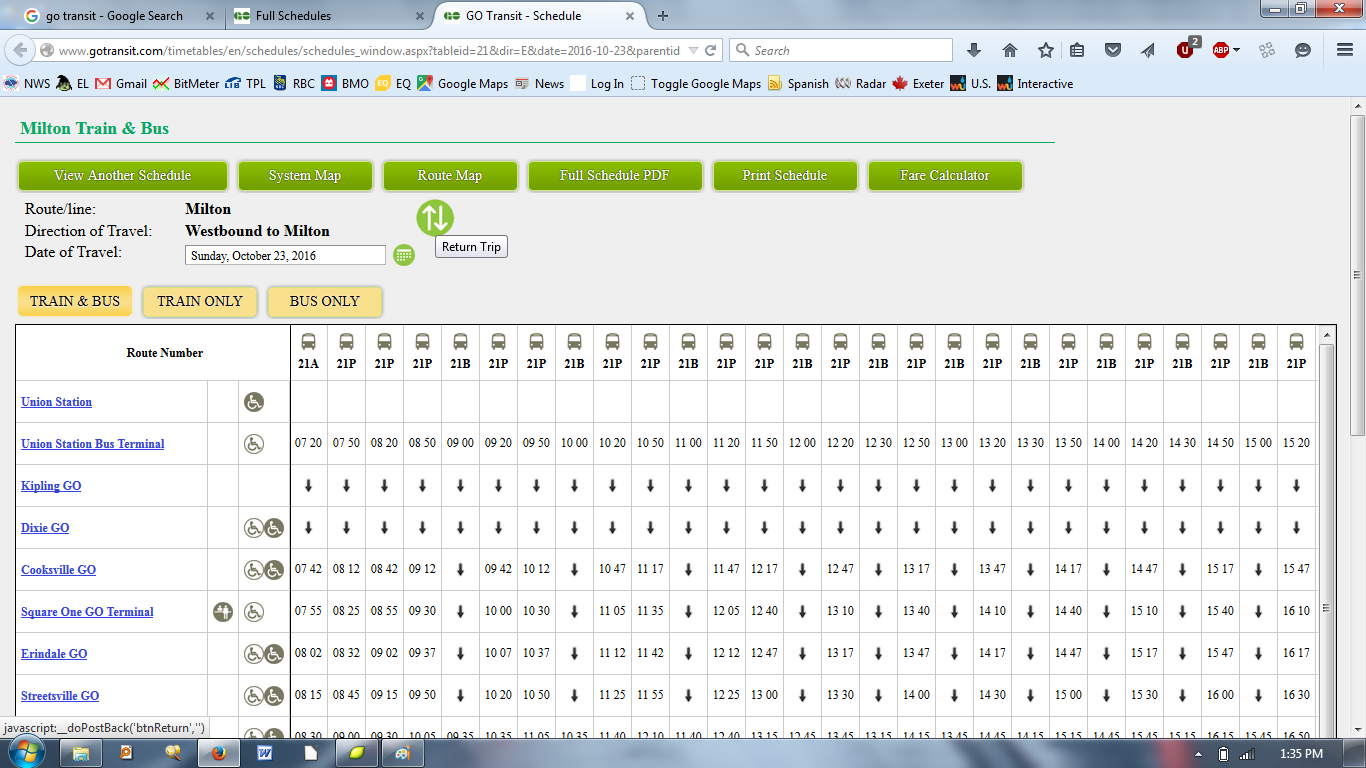1366x768 pixels.
Task: Click the Full Schedule PDF button
Action: [x=615, y=175]
